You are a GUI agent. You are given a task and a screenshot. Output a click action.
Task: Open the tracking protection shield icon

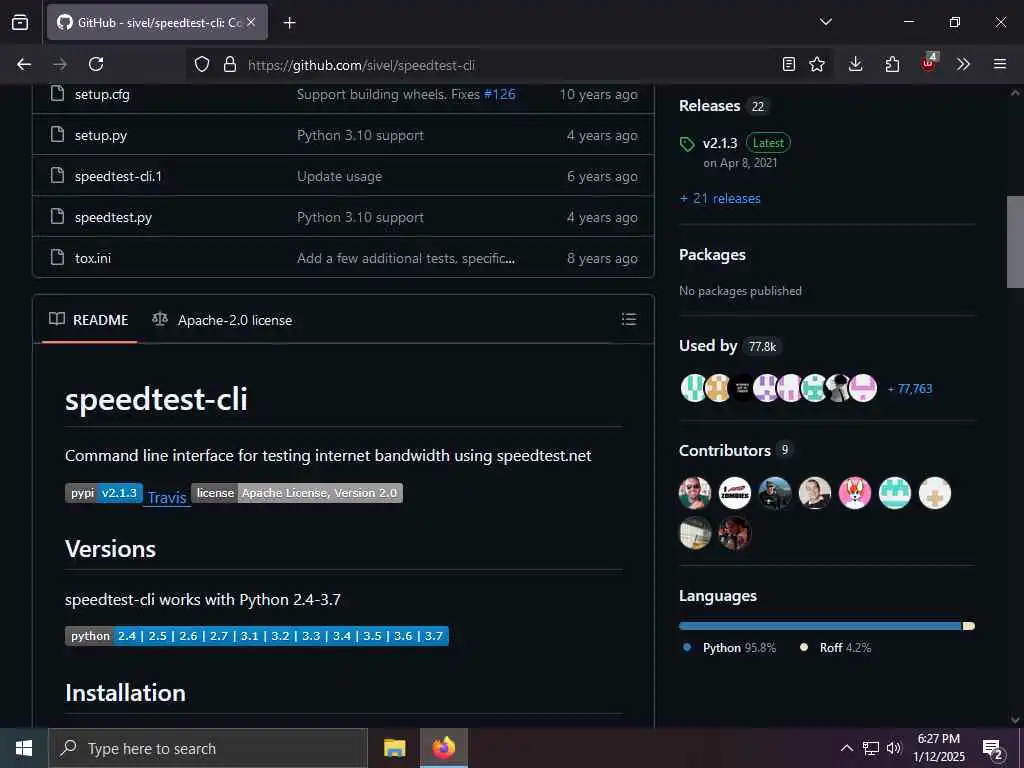click(x=202, y=64)
